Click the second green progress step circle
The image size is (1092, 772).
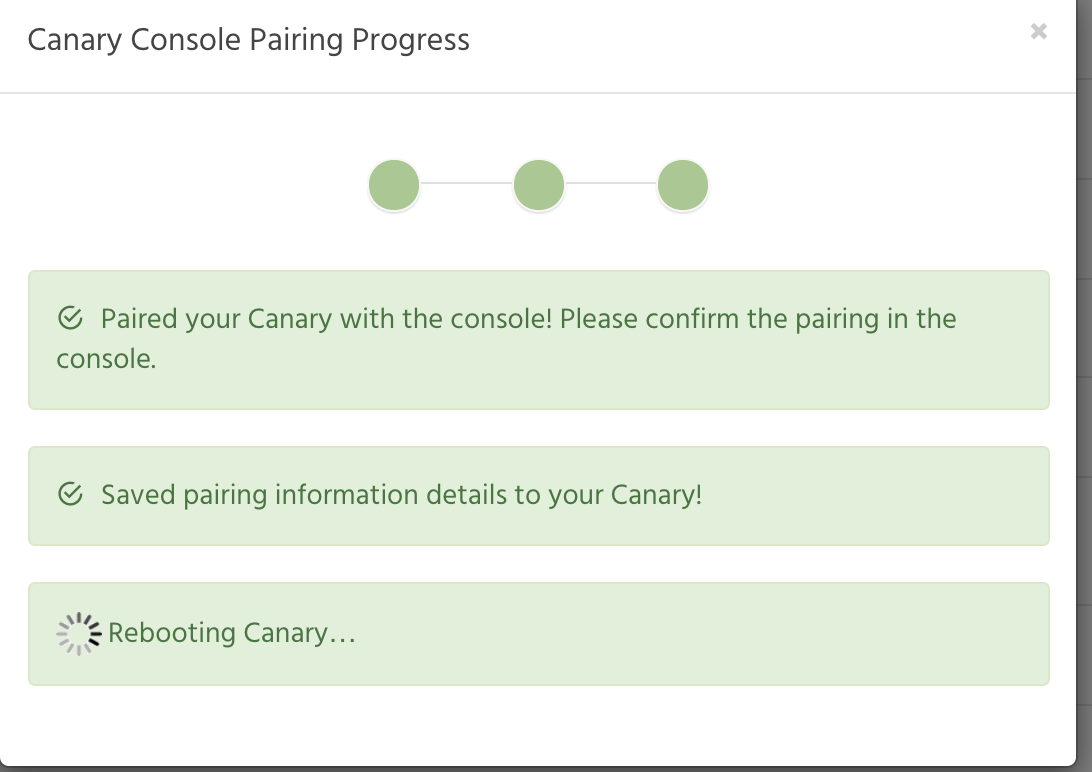tap(538, 184)
